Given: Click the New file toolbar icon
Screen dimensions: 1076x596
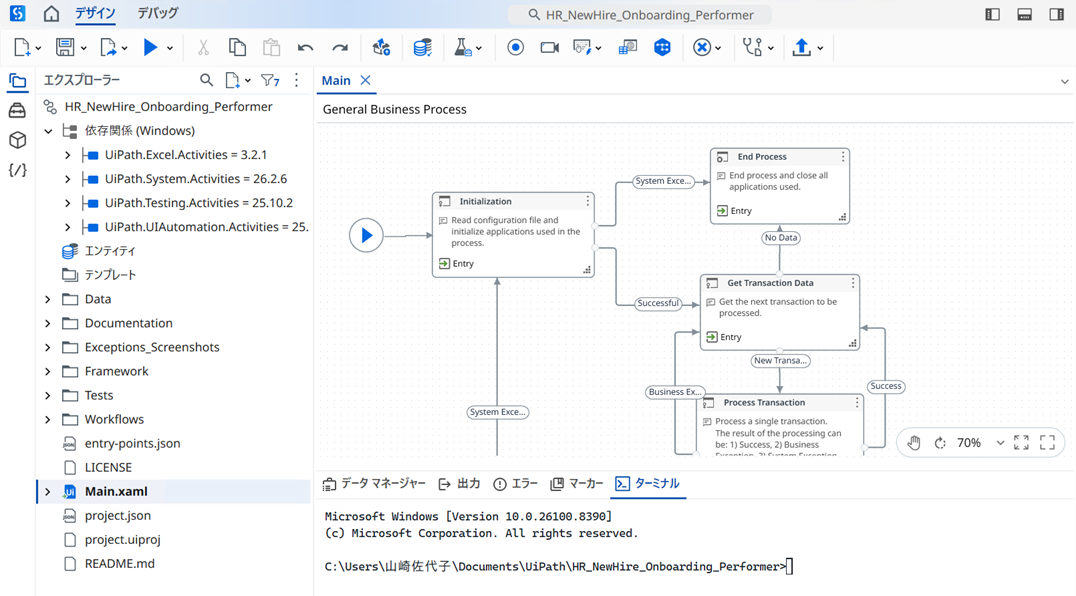Looking at the screenshot, I should tap(22, 47).
